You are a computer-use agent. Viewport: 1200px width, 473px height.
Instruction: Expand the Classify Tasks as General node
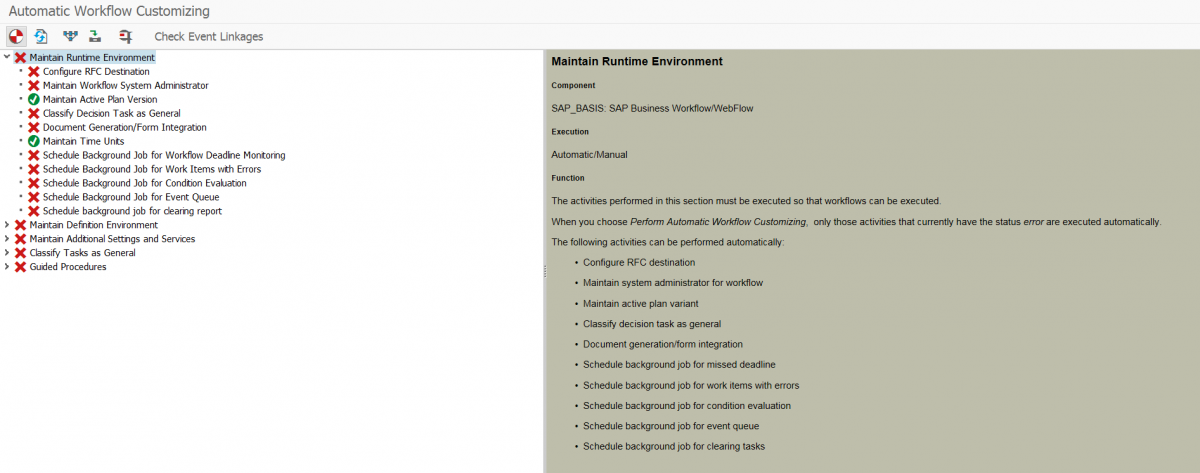(x=8, y=253)
